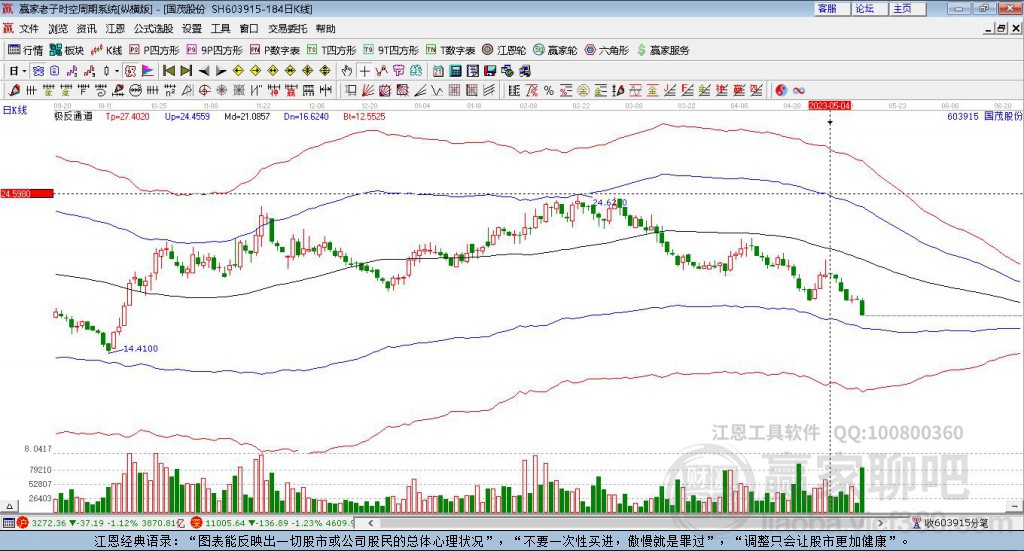Click the colorful flag icon

coord(148,71)
